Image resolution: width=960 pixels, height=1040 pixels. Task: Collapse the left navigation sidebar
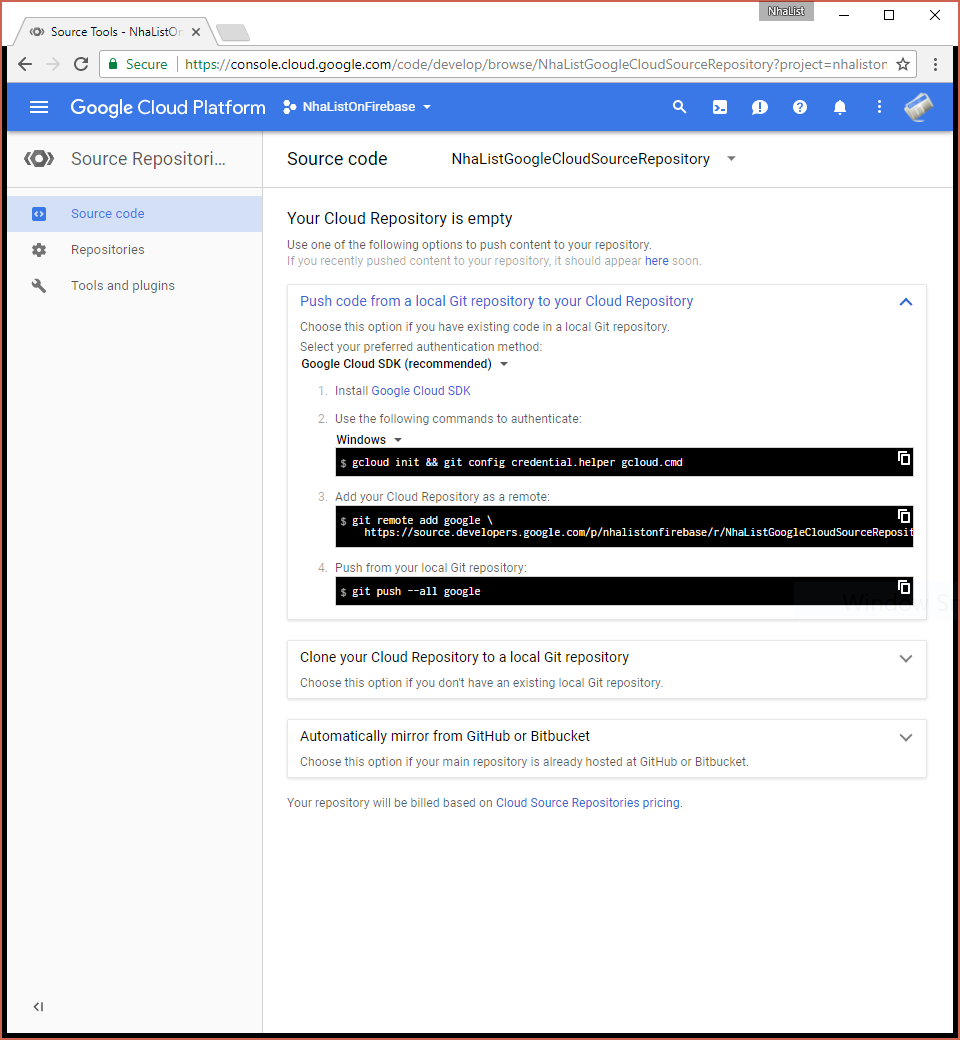pyautogui.click(x=38, y=1006)
